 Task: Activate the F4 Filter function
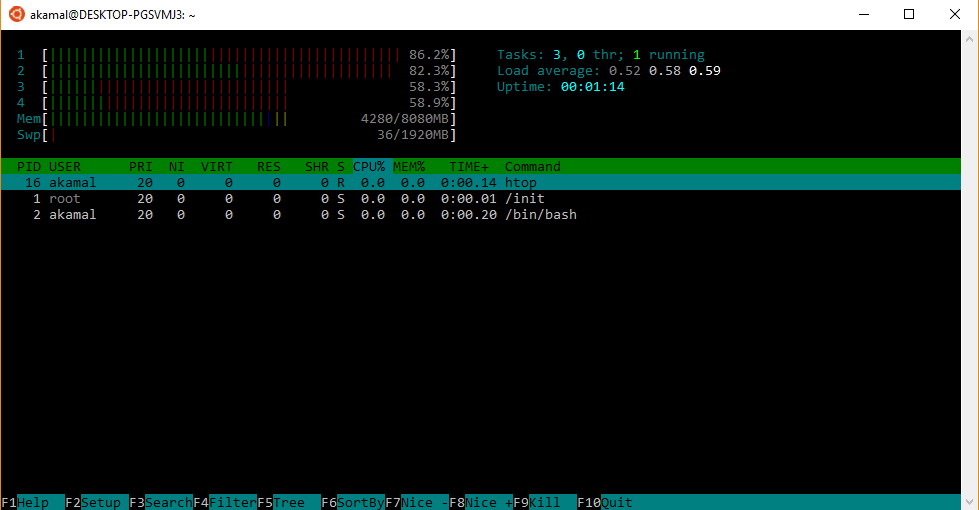coord(225,503)
